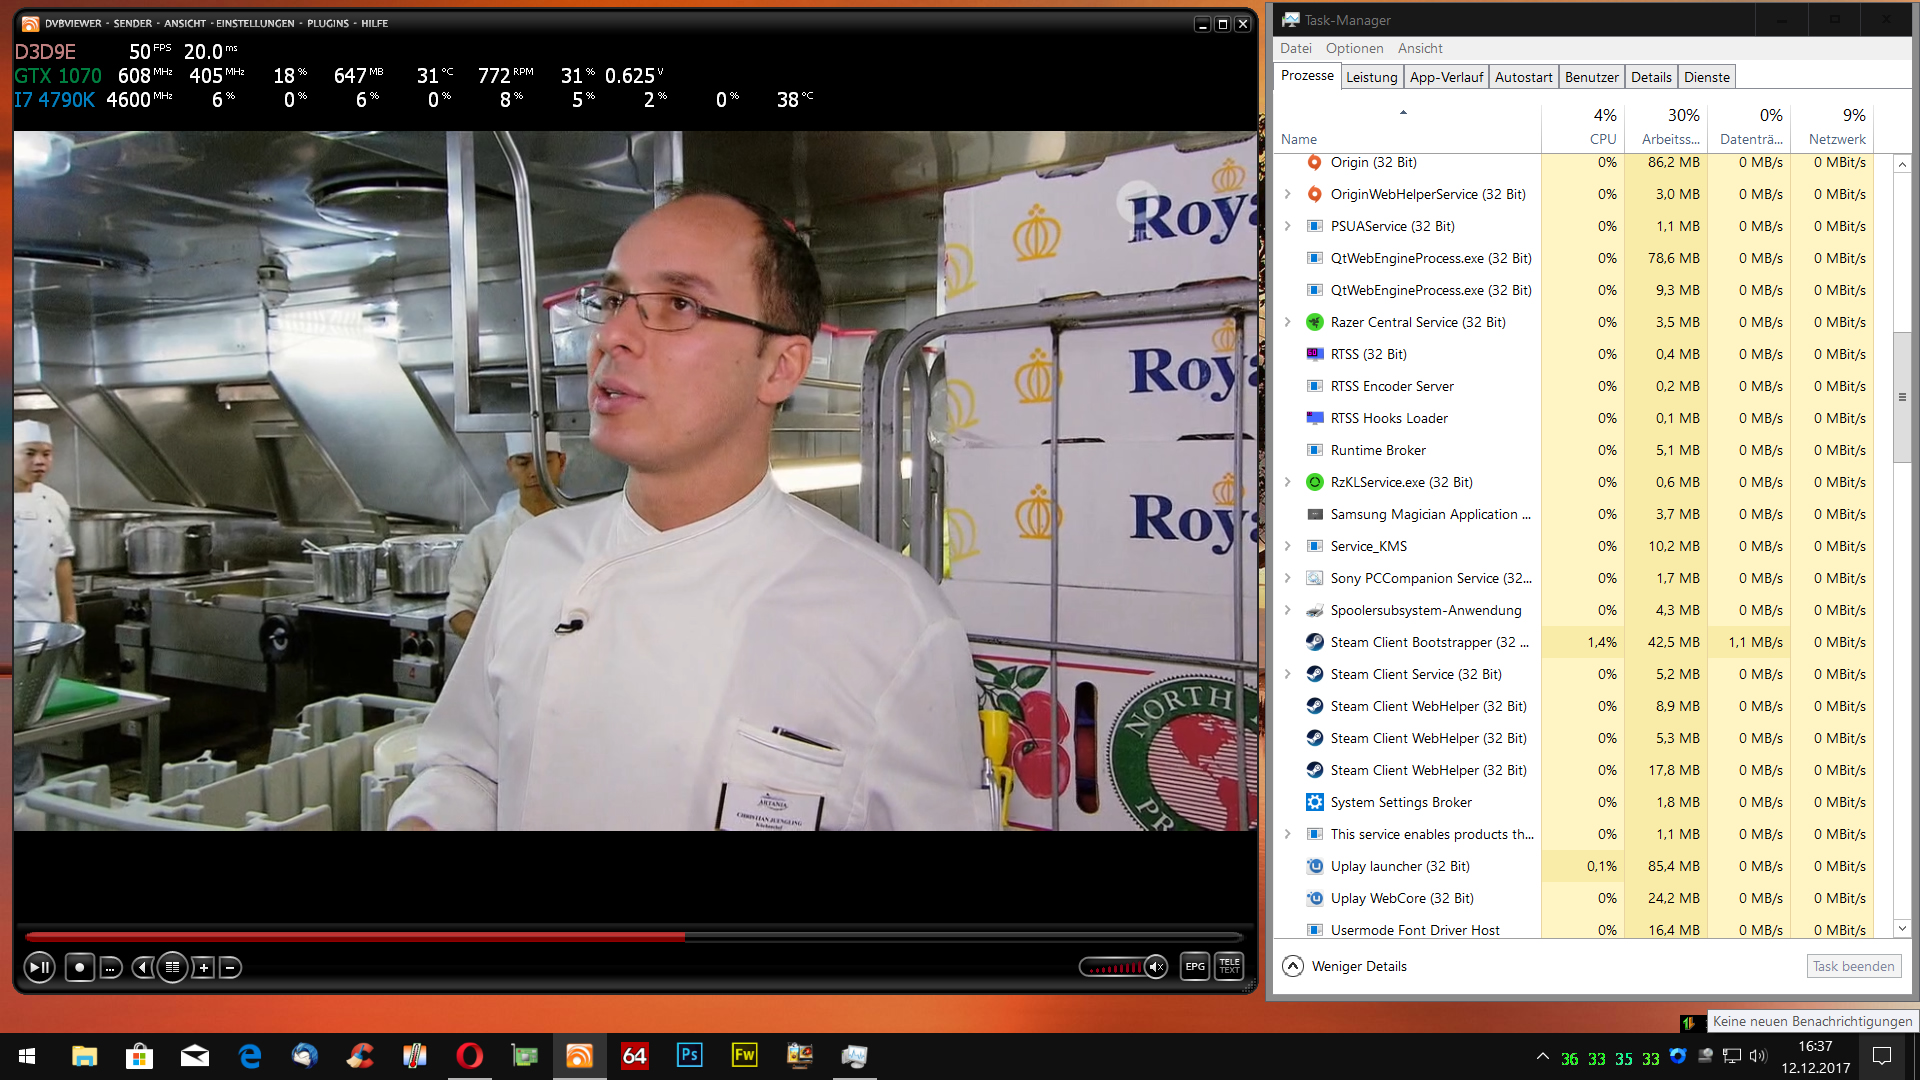Click the channel minus button
Viewport: 1920px width, 1080px height.
pyautogui.click(x=230, y=967)
